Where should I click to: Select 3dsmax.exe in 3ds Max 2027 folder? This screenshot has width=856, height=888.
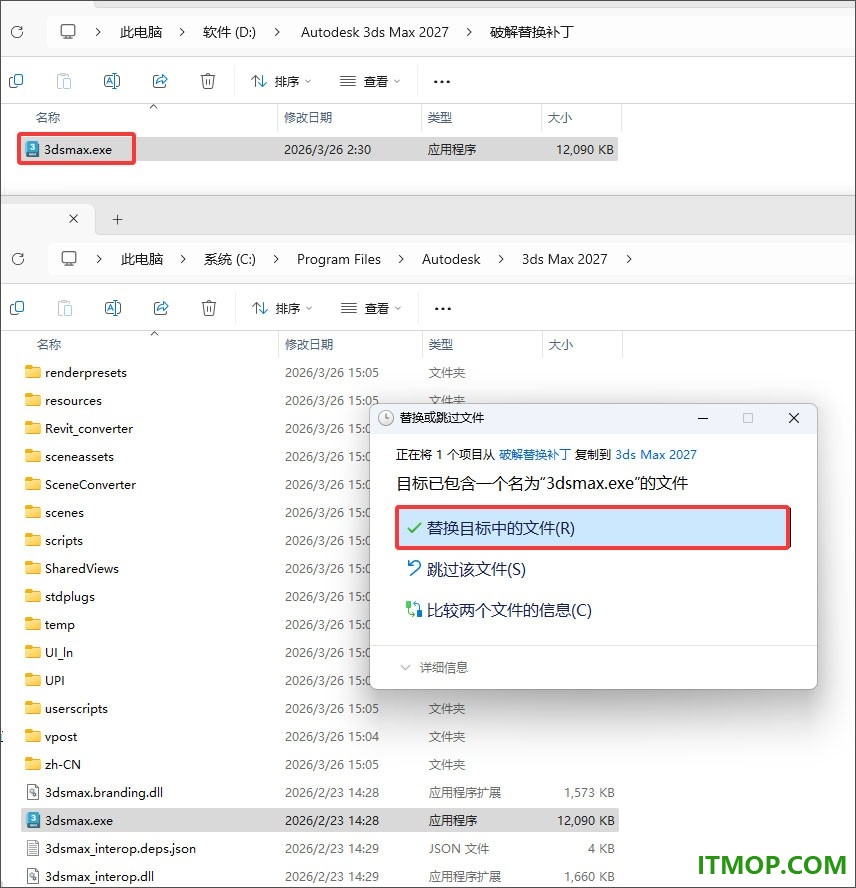coord(320,820)
